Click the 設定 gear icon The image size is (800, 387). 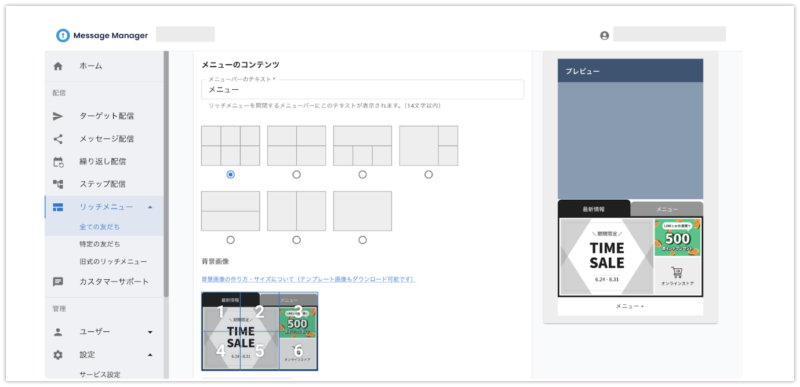[58, 354]
